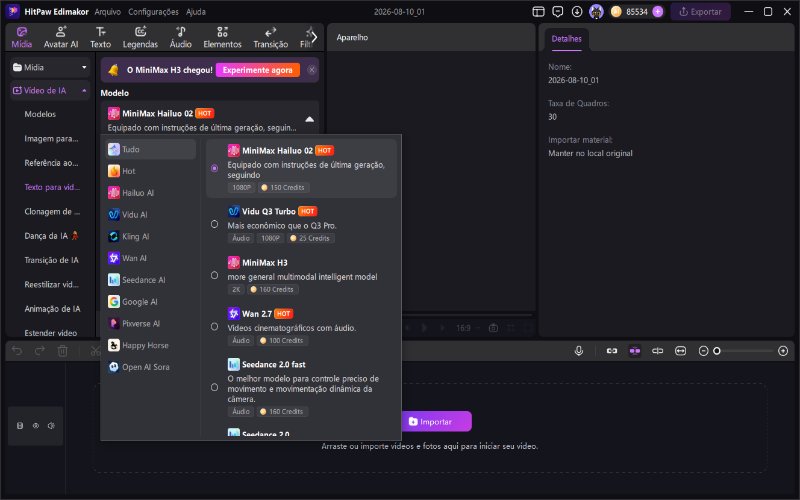Click the undo icon in timeline toolbar

[17, 351]
